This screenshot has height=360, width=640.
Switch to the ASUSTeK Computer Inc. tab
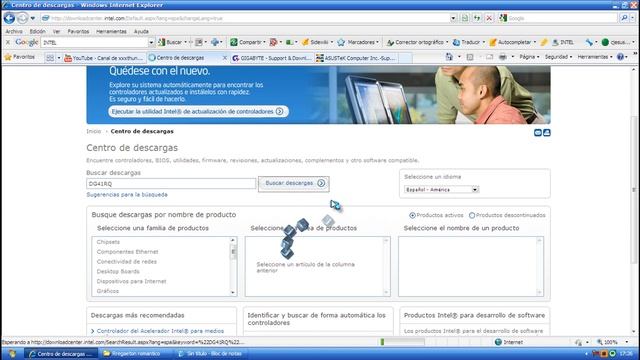(356, 58)
